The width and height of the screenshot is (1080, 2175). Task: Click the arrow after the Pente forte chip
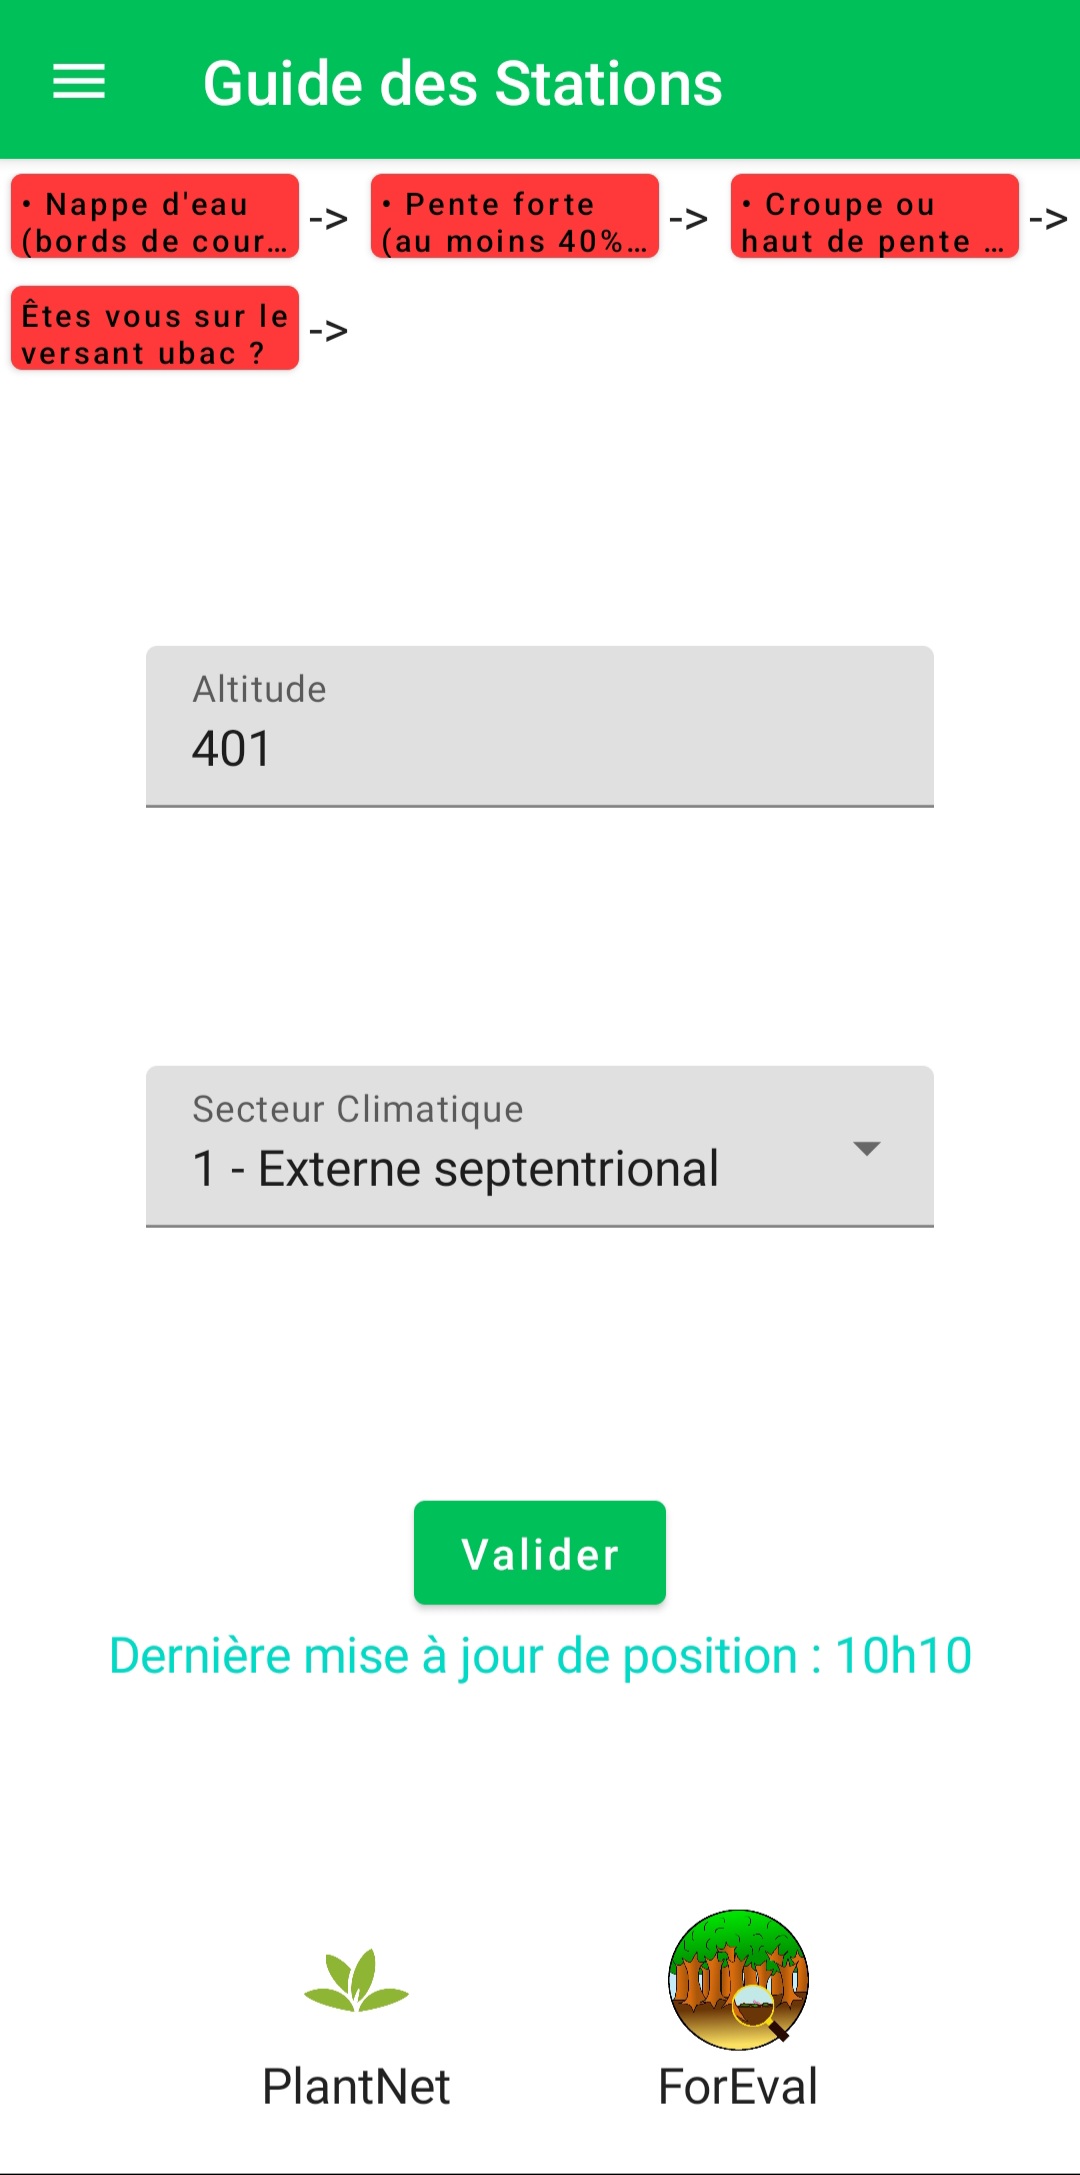[x=688, y=218]
